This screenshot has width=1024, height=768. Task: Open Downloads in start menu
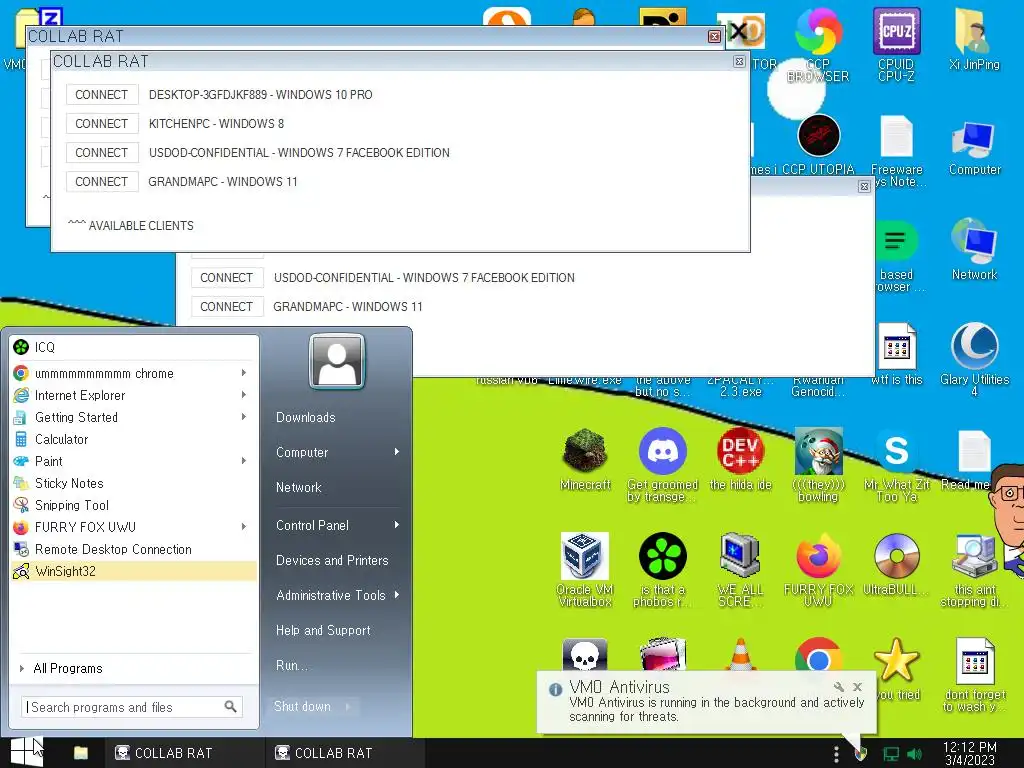pos(305,417)
